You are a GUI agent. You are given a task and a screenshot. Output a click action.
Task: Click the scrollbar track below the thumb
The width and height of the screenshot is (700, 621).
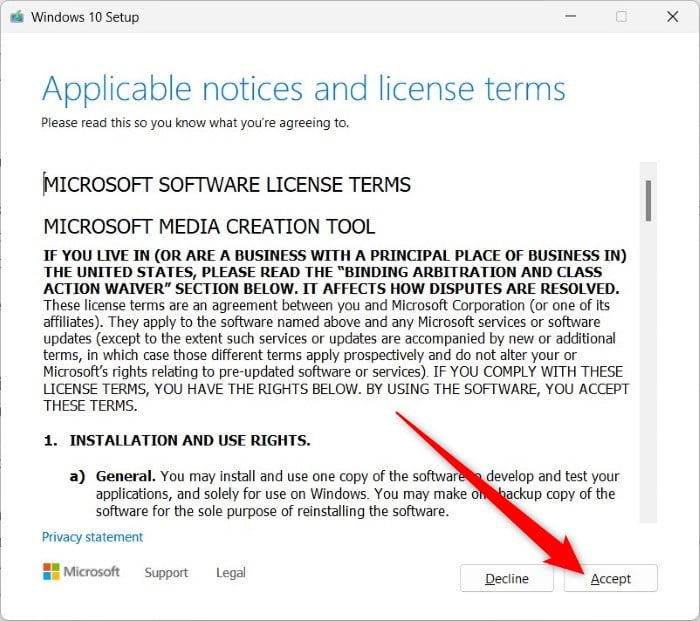pyautogui.click(x=648, y=371)
